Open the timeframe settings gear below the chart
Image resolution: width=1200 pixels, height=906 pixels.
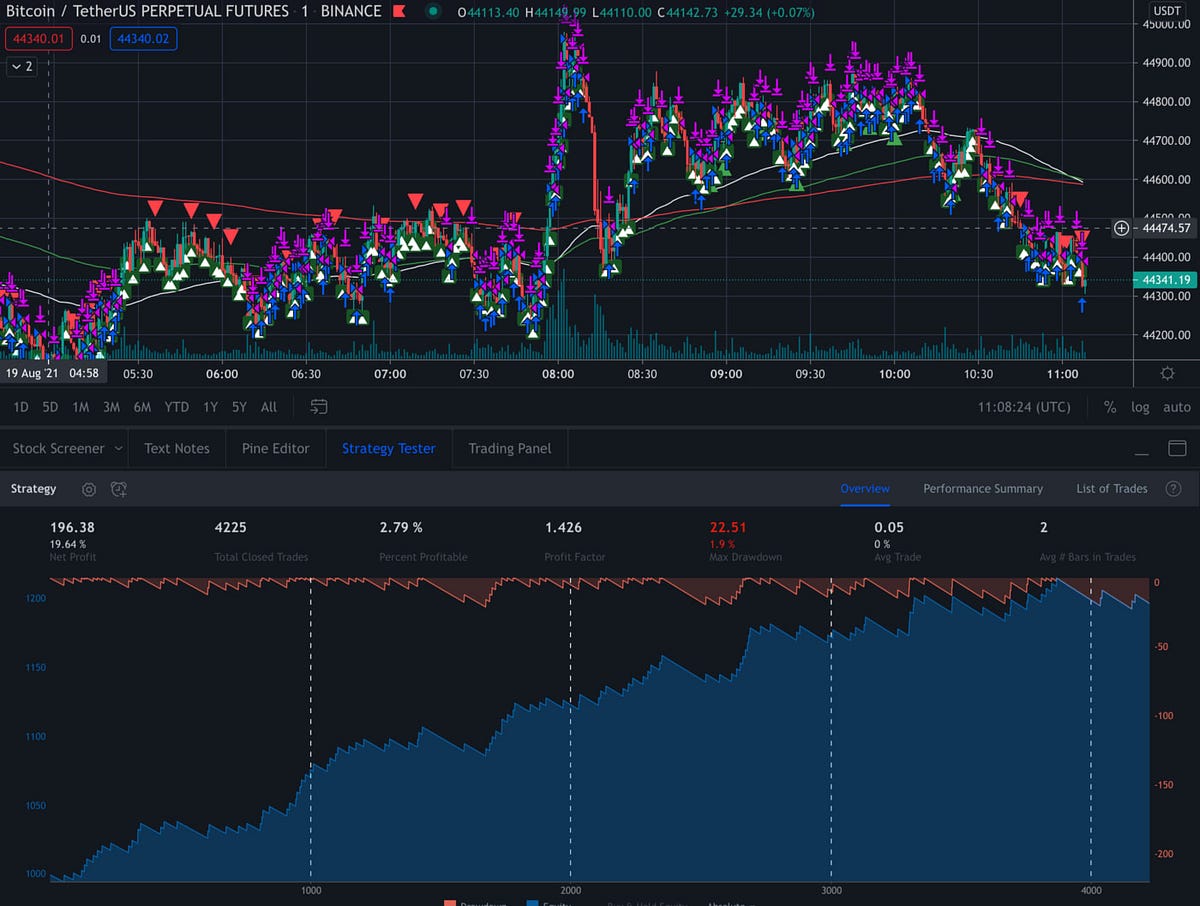click(x=1166, y=373)
